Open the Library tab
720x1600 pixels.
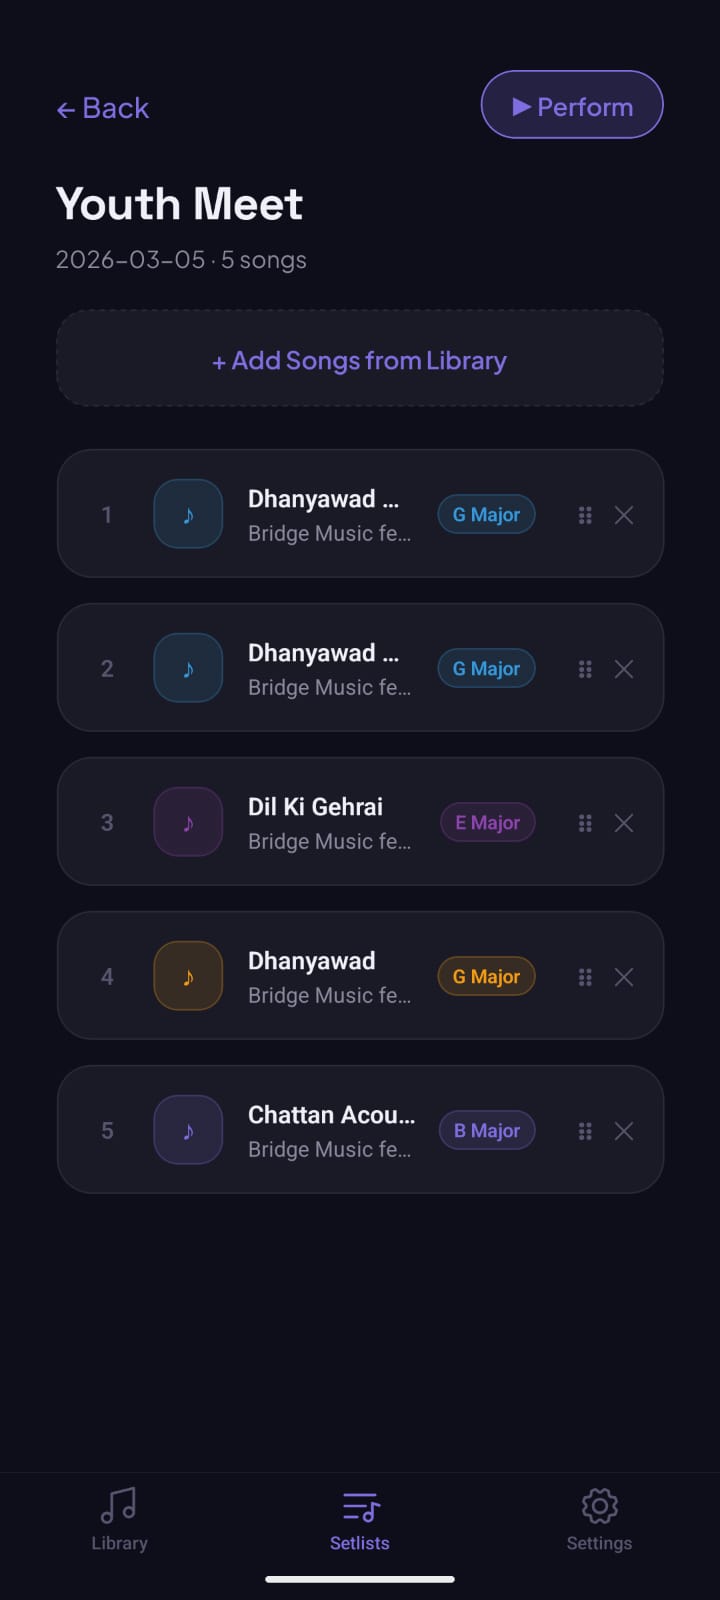[x=119, y=1519]
